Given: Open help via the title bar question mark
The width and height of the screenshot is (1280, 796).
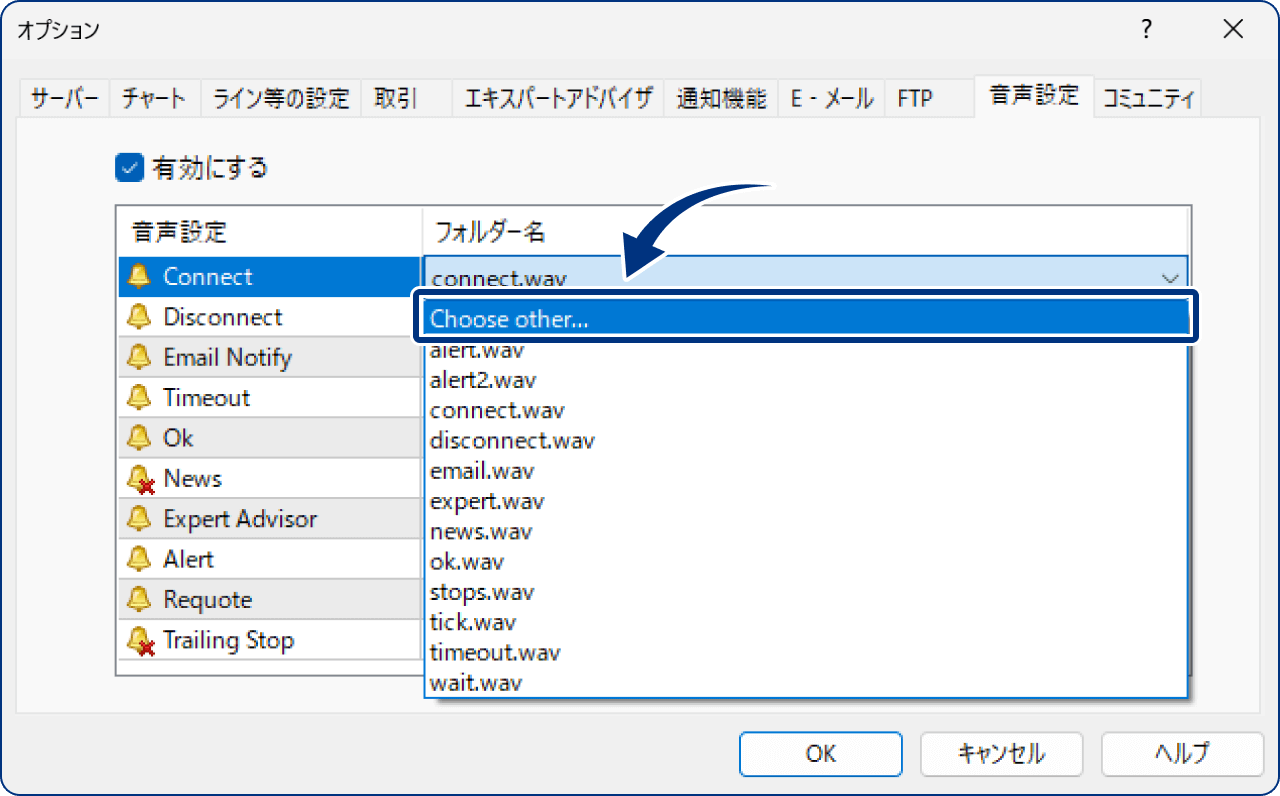Looking at the screenshot, I should 1146,30.
